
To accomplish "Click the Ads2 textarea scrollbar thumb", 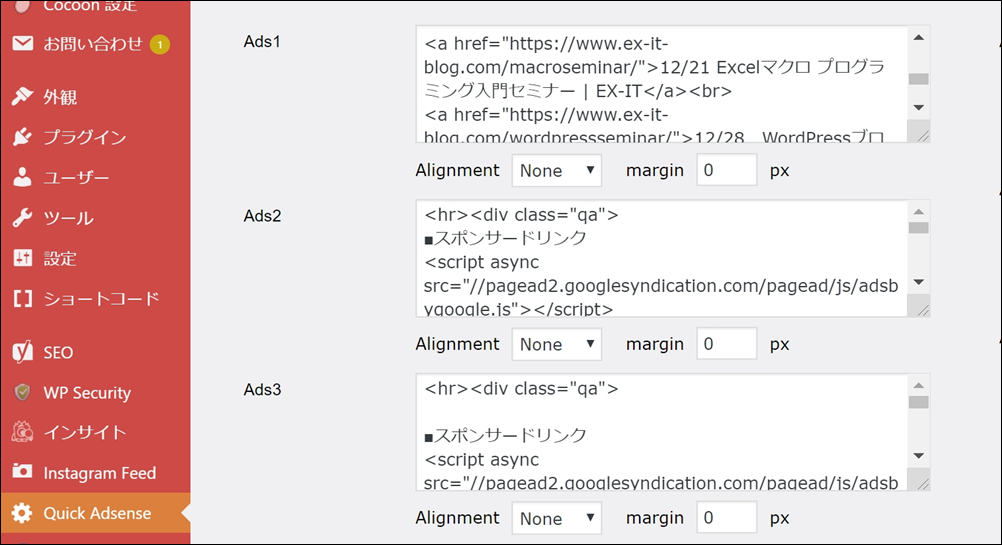I will (918, 227).
